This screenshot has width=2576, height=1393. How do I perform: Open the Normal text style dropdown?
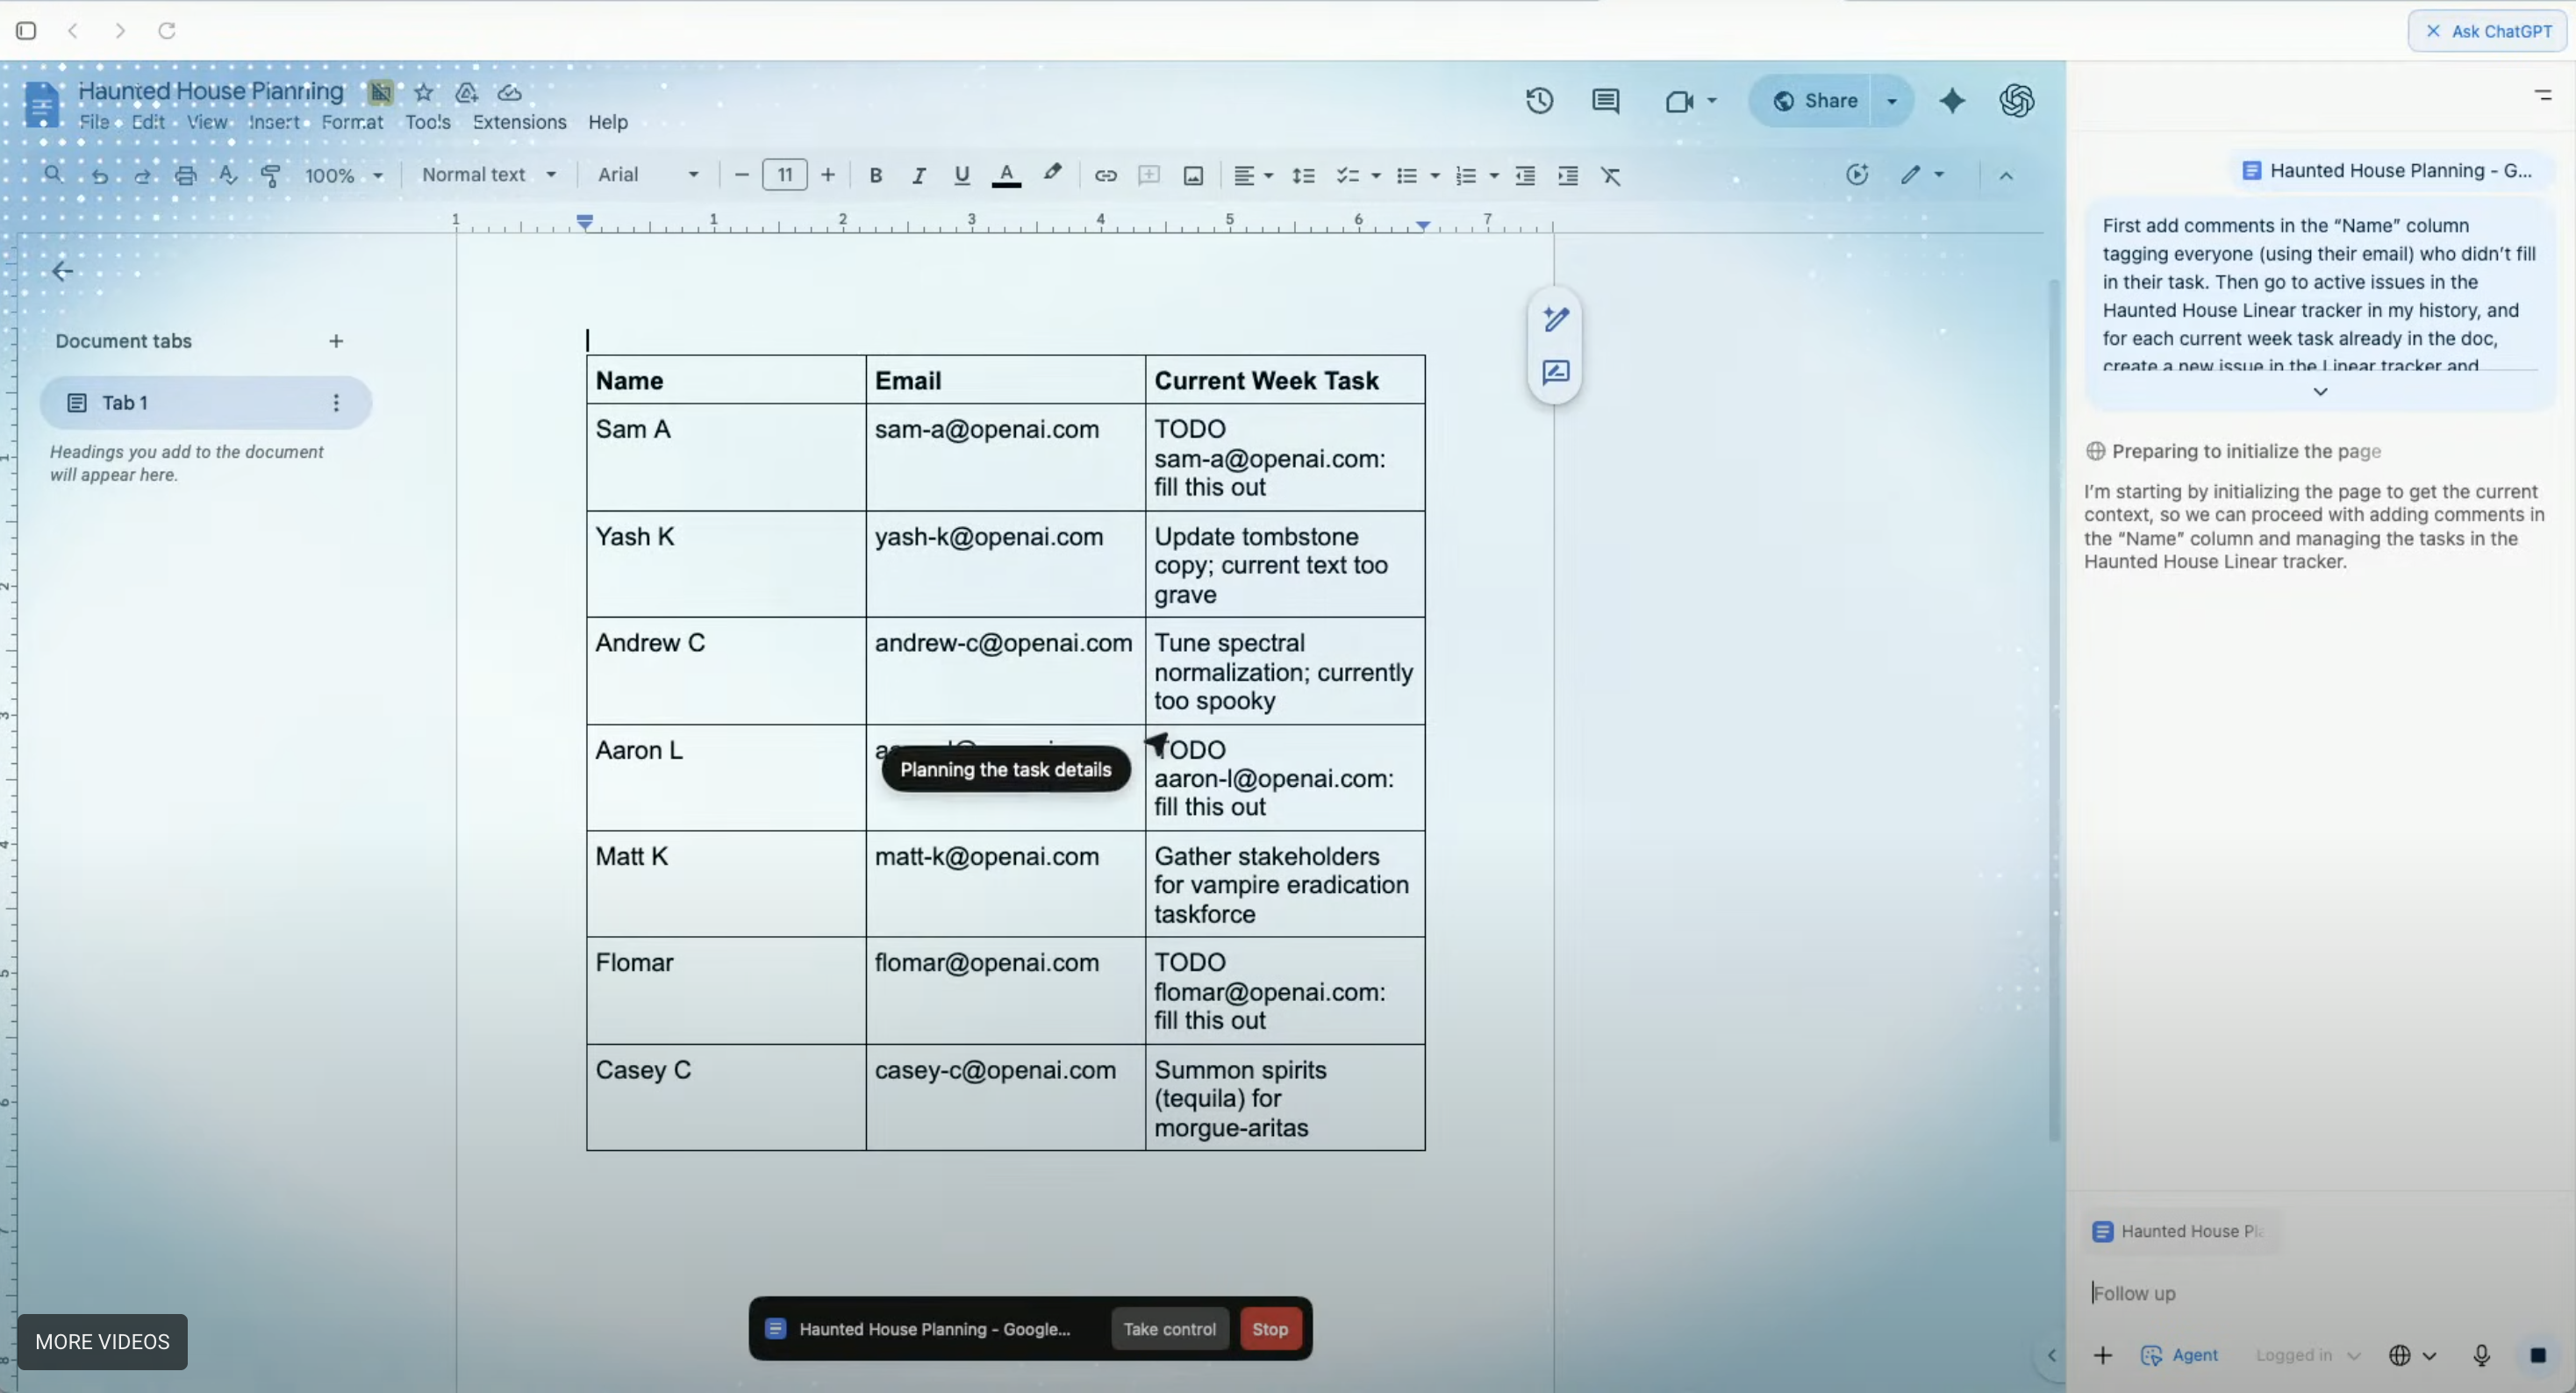[488, 175]
